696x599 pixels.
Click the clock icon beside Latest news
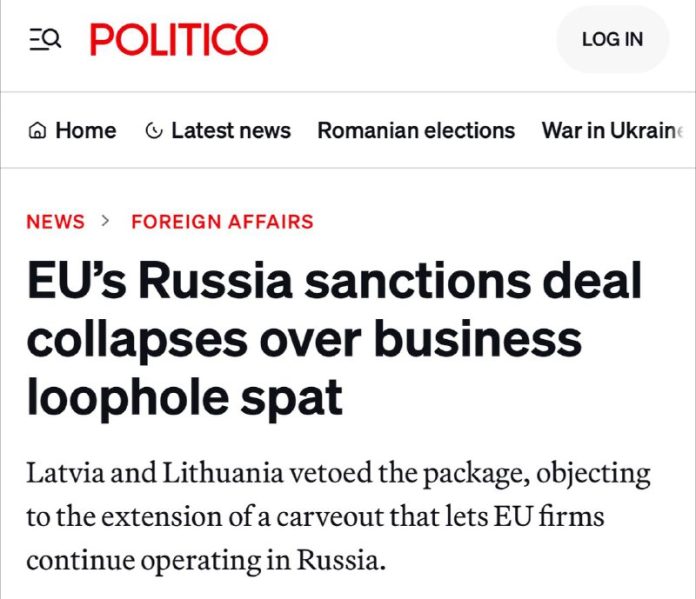tap(154, 131)
